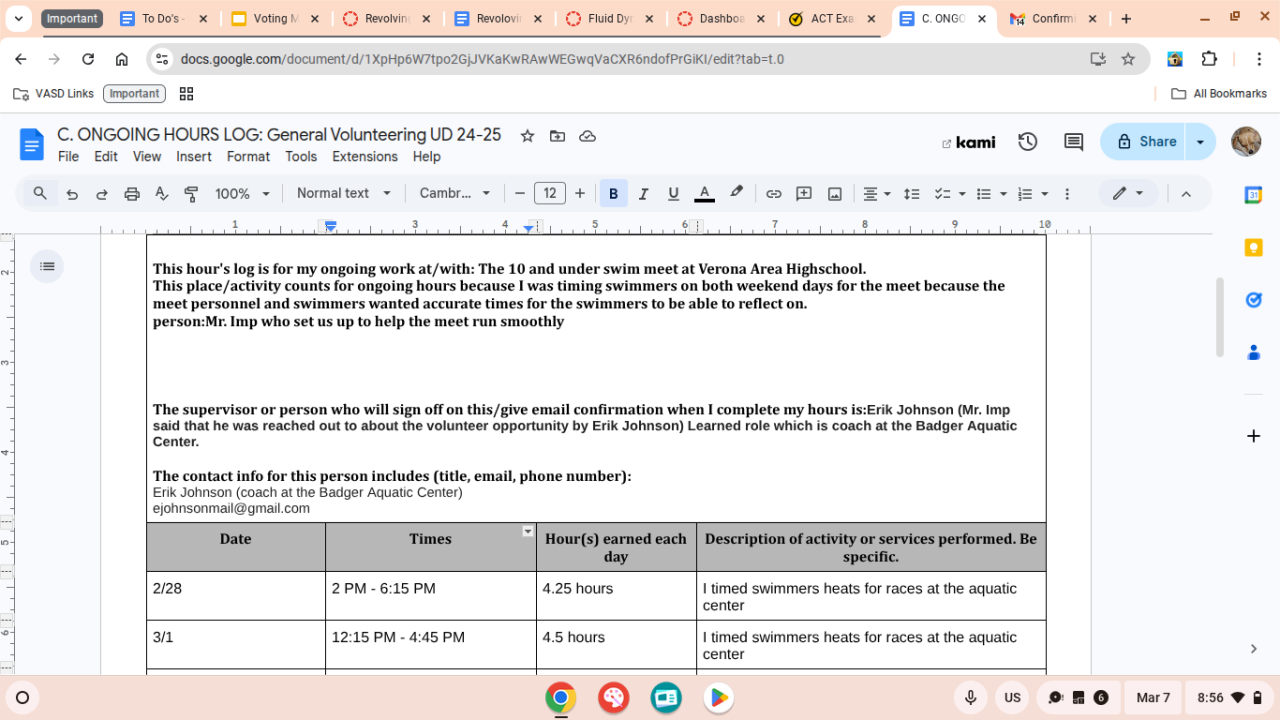Open the text color picker
This screenshot has width=1280, height=720.
pyautogui.click(x=704, y=194)
